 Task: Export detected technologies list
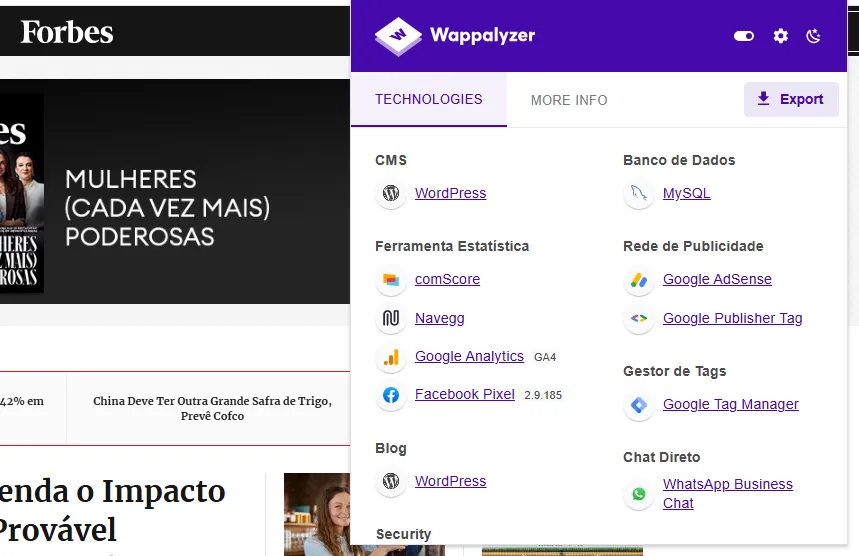click(x=791, y=99)
